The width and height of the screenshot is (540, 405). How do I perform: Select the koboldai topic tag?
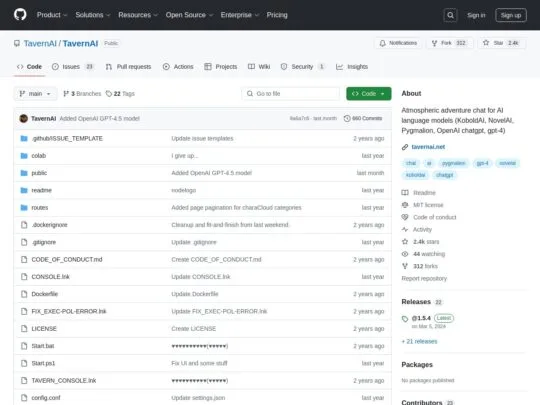[x=415, y=175]
